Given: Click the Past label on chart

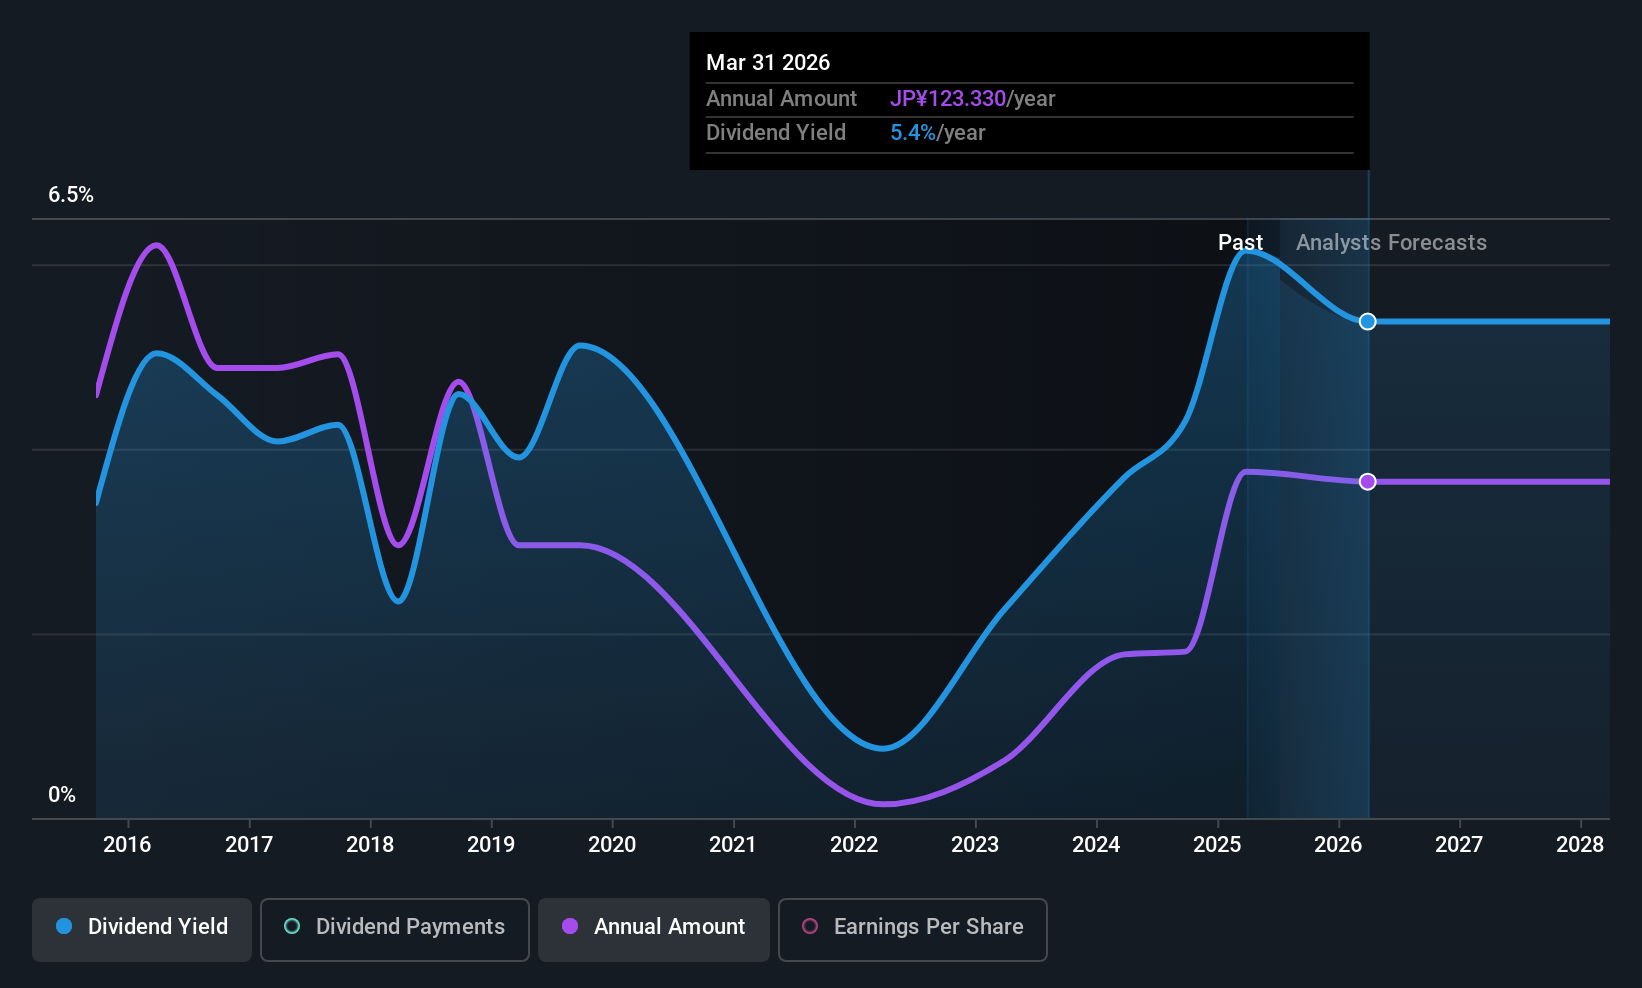Looking at the screenshot, I should pos(1240,242).
